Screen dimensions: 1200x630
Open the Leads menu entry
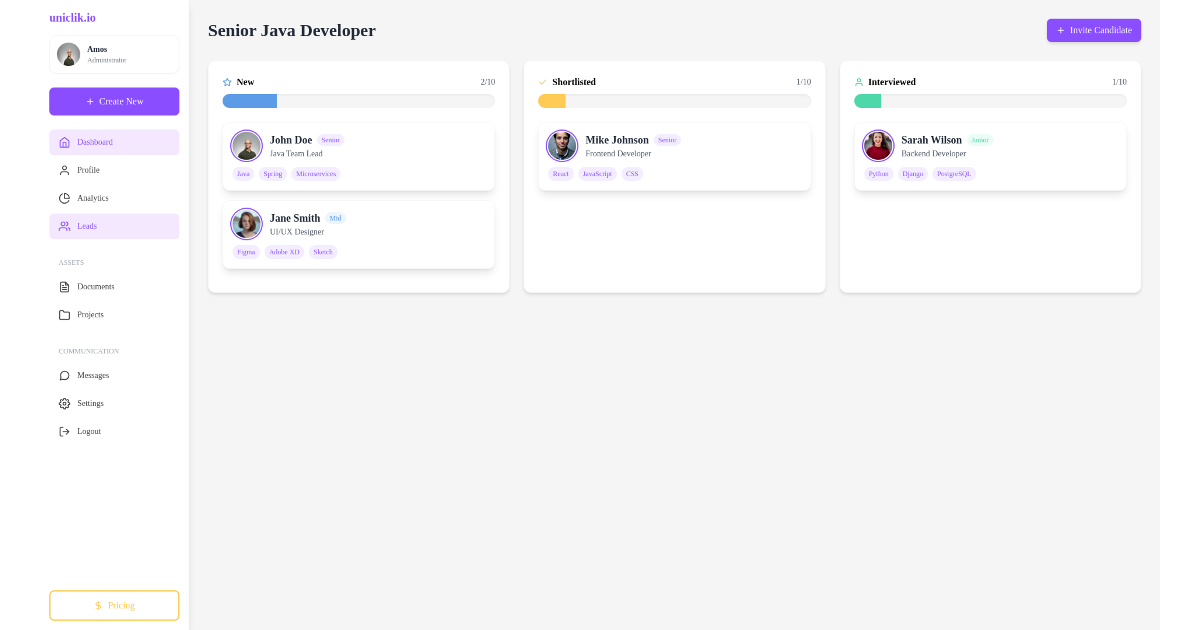click(x=89, y=226)
